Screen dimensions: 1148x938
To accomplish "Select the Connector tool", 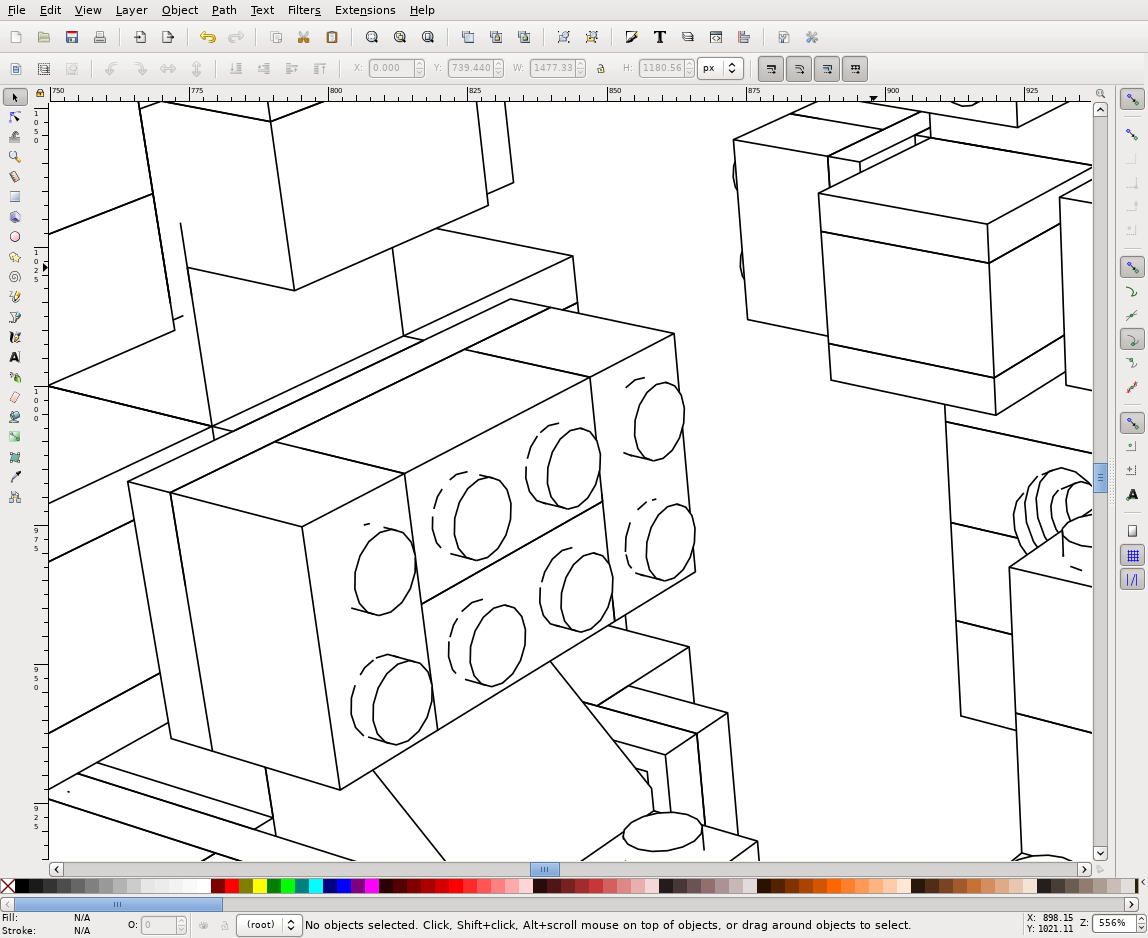I will (15, 497).
